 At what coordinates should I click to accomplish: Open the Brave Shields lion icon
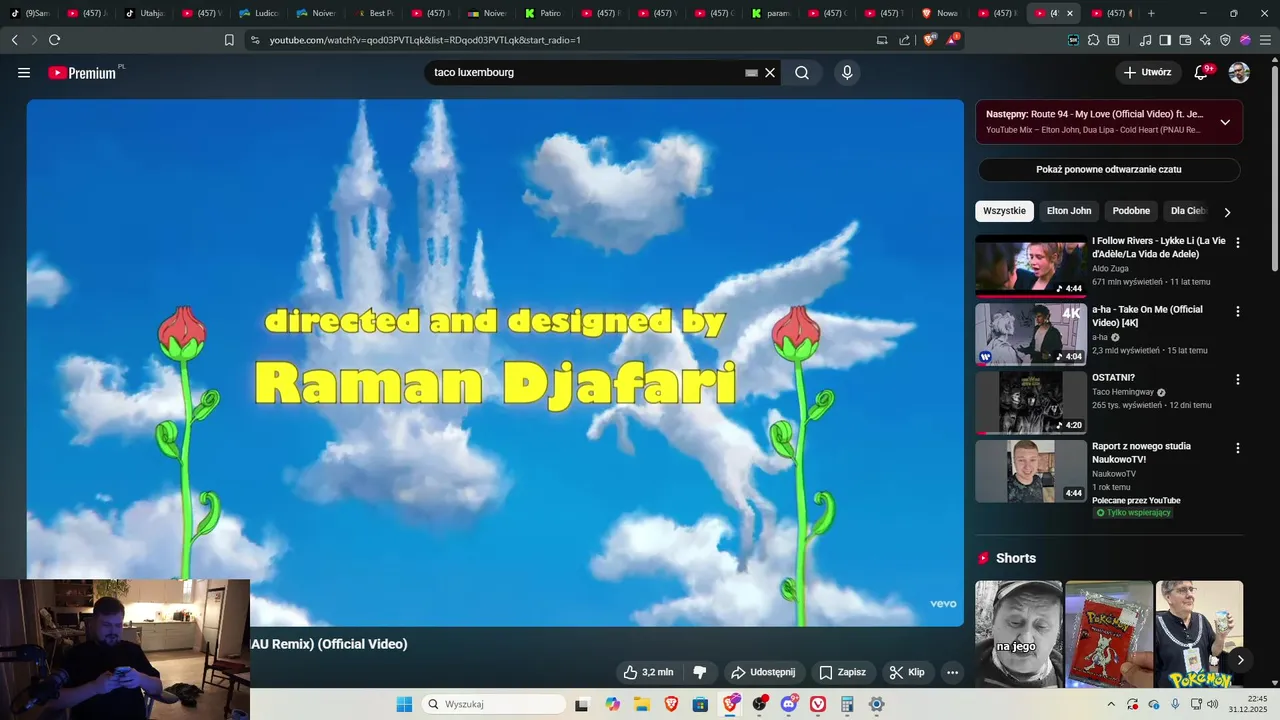point(929,40)
